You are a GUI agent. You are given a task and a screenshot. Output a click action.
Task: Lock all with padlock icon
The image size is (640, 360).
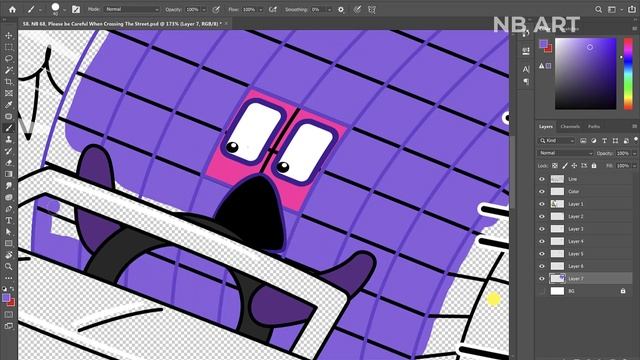pos(594,166)
